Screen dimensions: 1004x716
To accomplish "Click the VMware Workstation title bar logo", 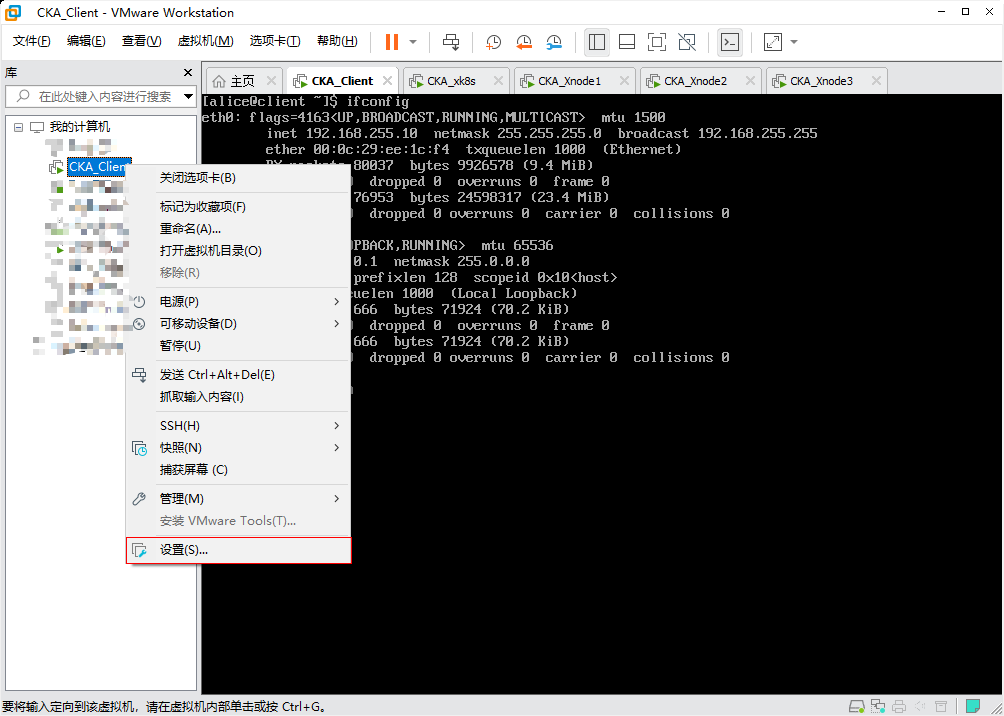I will point(13,12).
